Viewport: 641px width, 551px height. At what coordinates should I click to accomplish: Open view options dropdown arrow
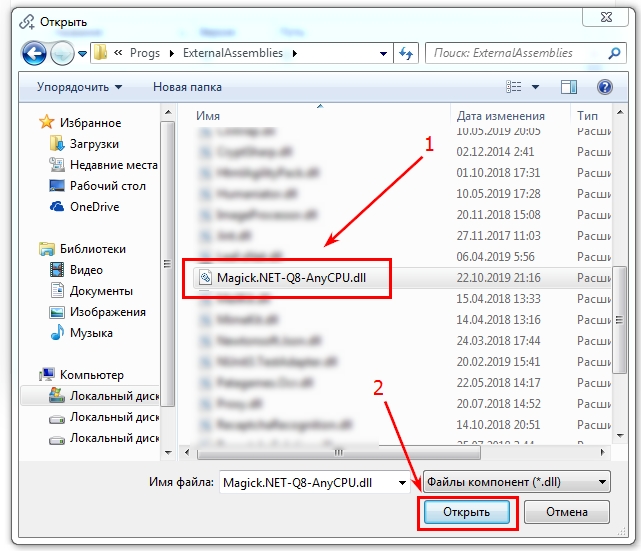(x=535, y=87)
